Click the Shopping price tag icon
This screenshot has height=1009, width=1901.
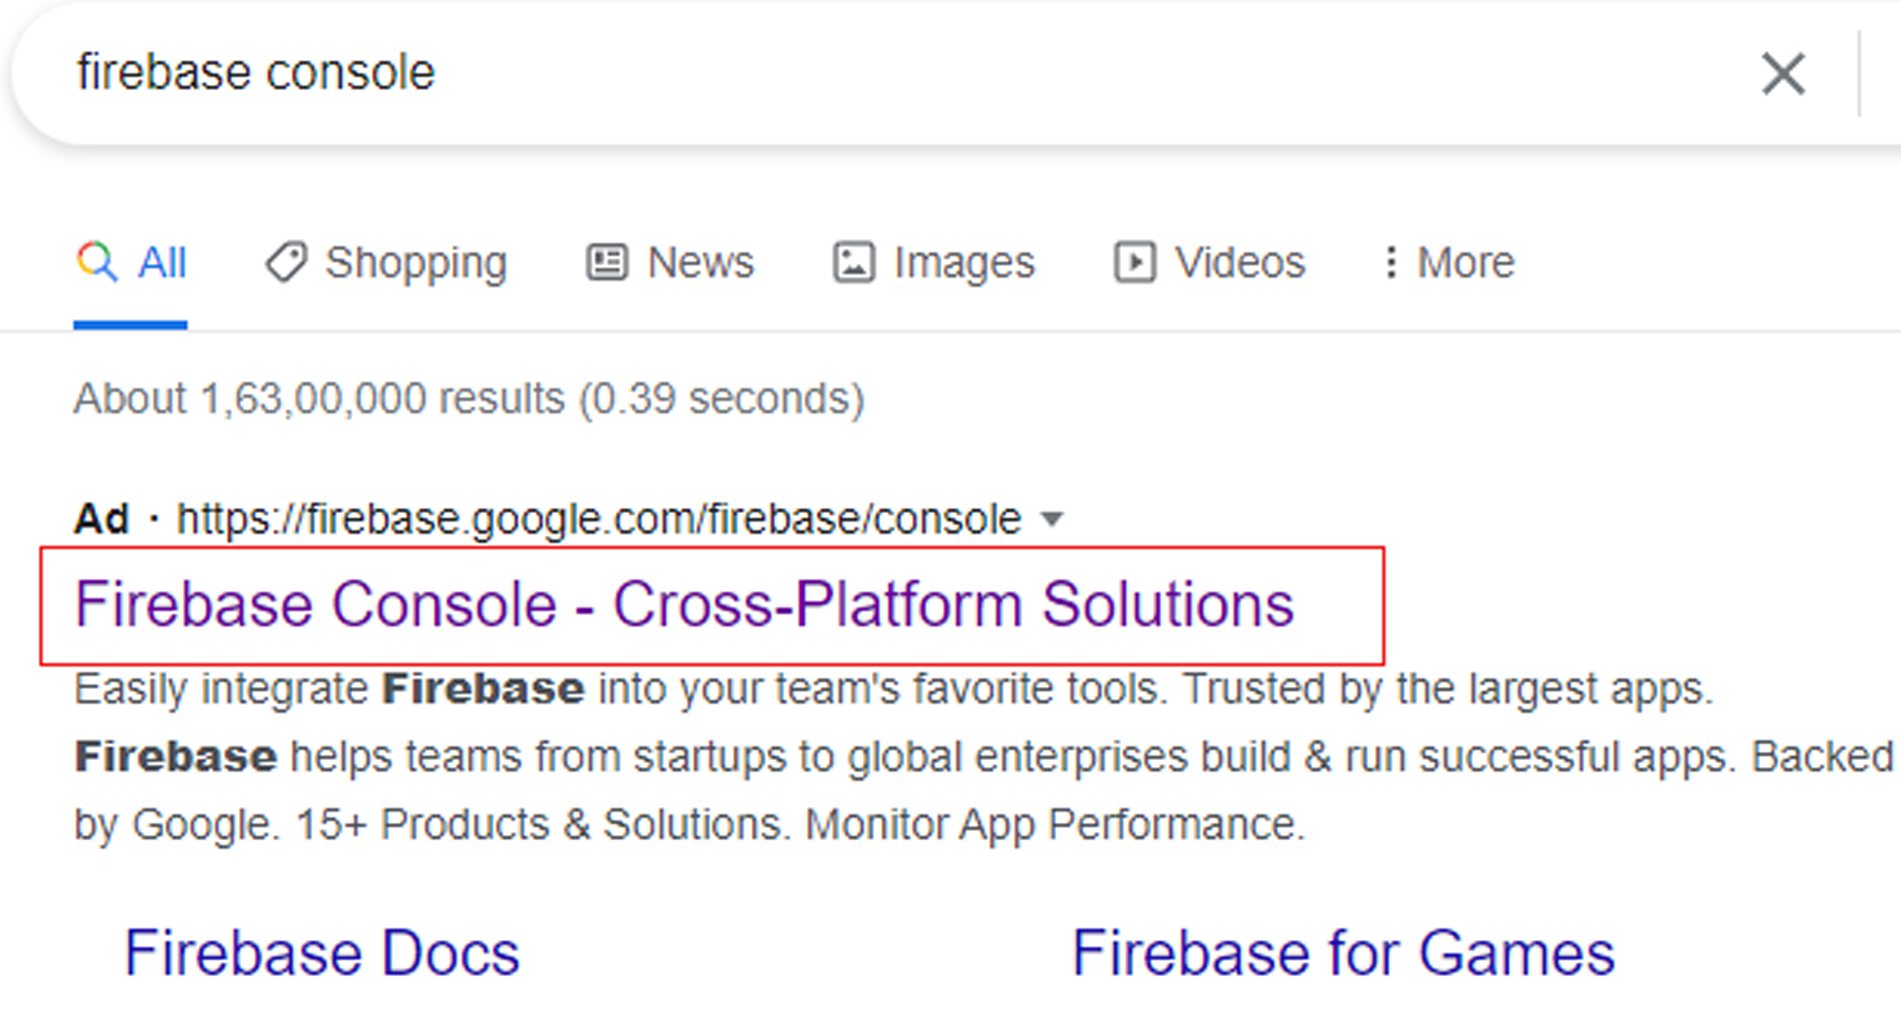click(286, 262)
